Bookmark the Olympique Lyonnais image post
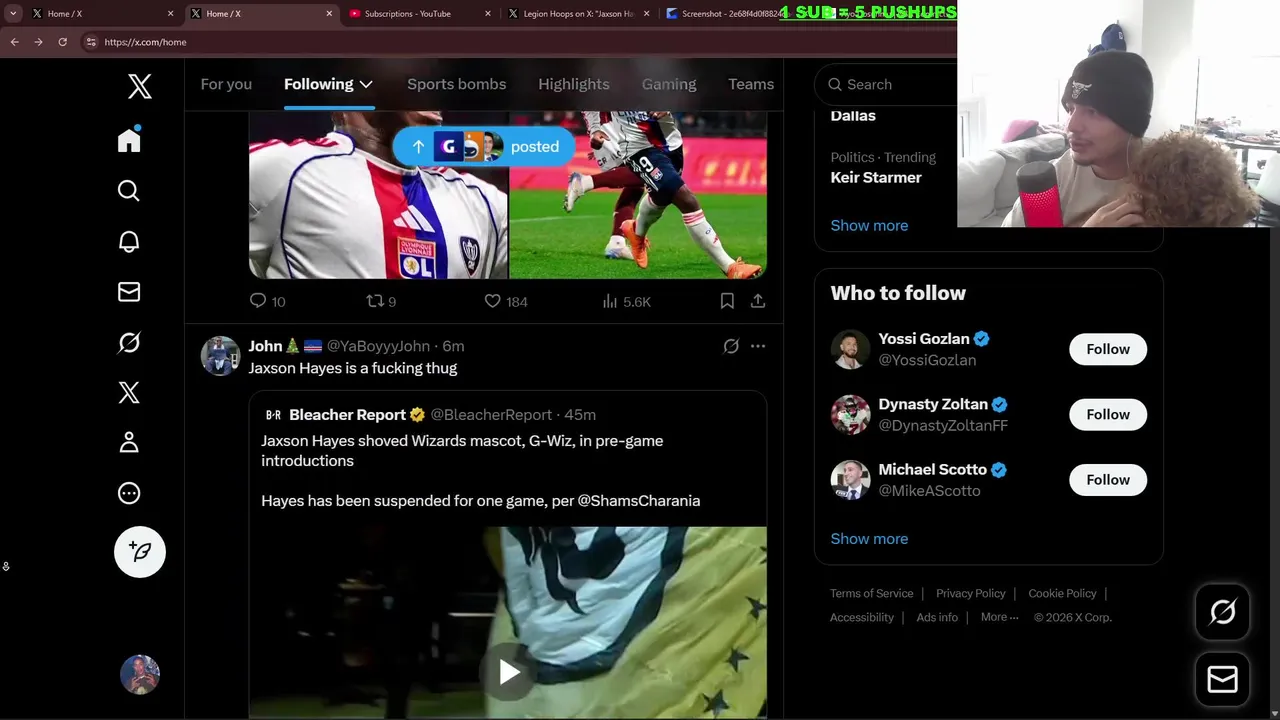Viewport: 1280px width, 720px height. click(x=727, y=300)
